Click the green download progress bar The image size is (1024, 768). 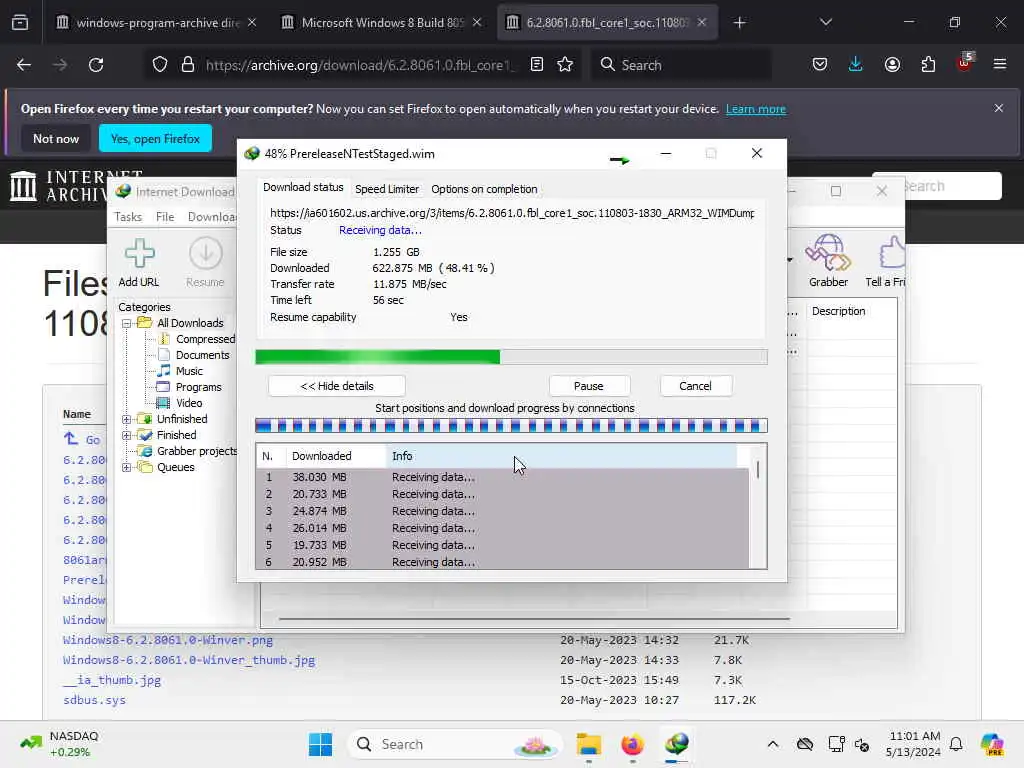click(x=511, y=357)
